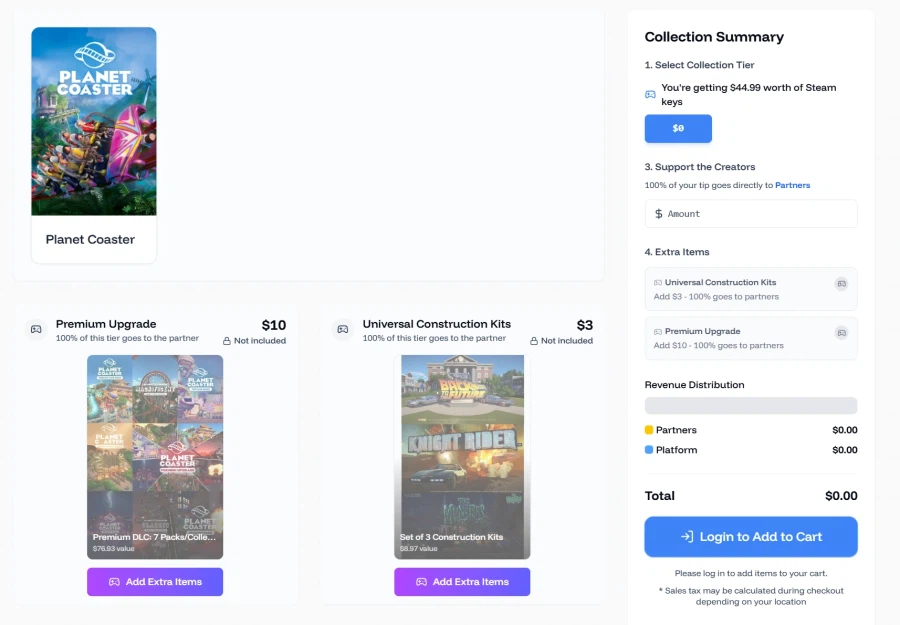Click the dollar sign icon in the tip field
Viewport: 900px width, 625px height.
coord(660,213)
